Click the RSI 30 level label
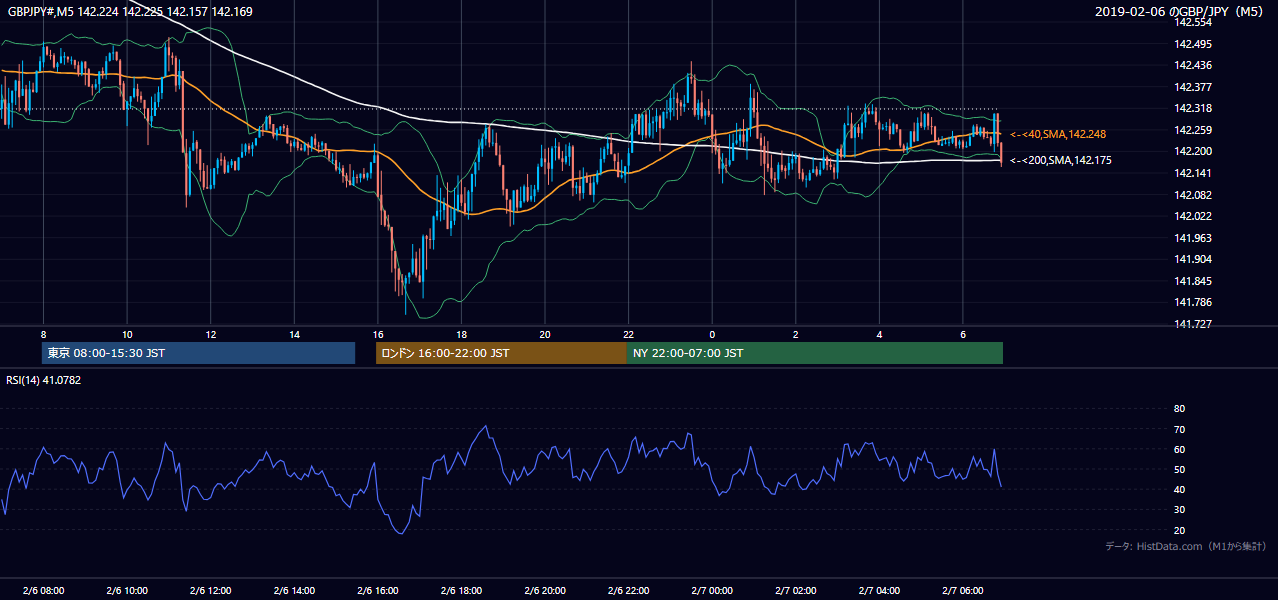1278x600 pixels. [1179, 510]
